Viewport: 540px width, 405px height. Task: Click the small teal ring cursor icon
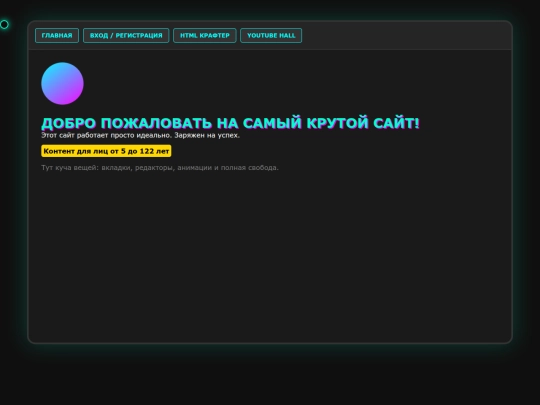coord(4,24)
